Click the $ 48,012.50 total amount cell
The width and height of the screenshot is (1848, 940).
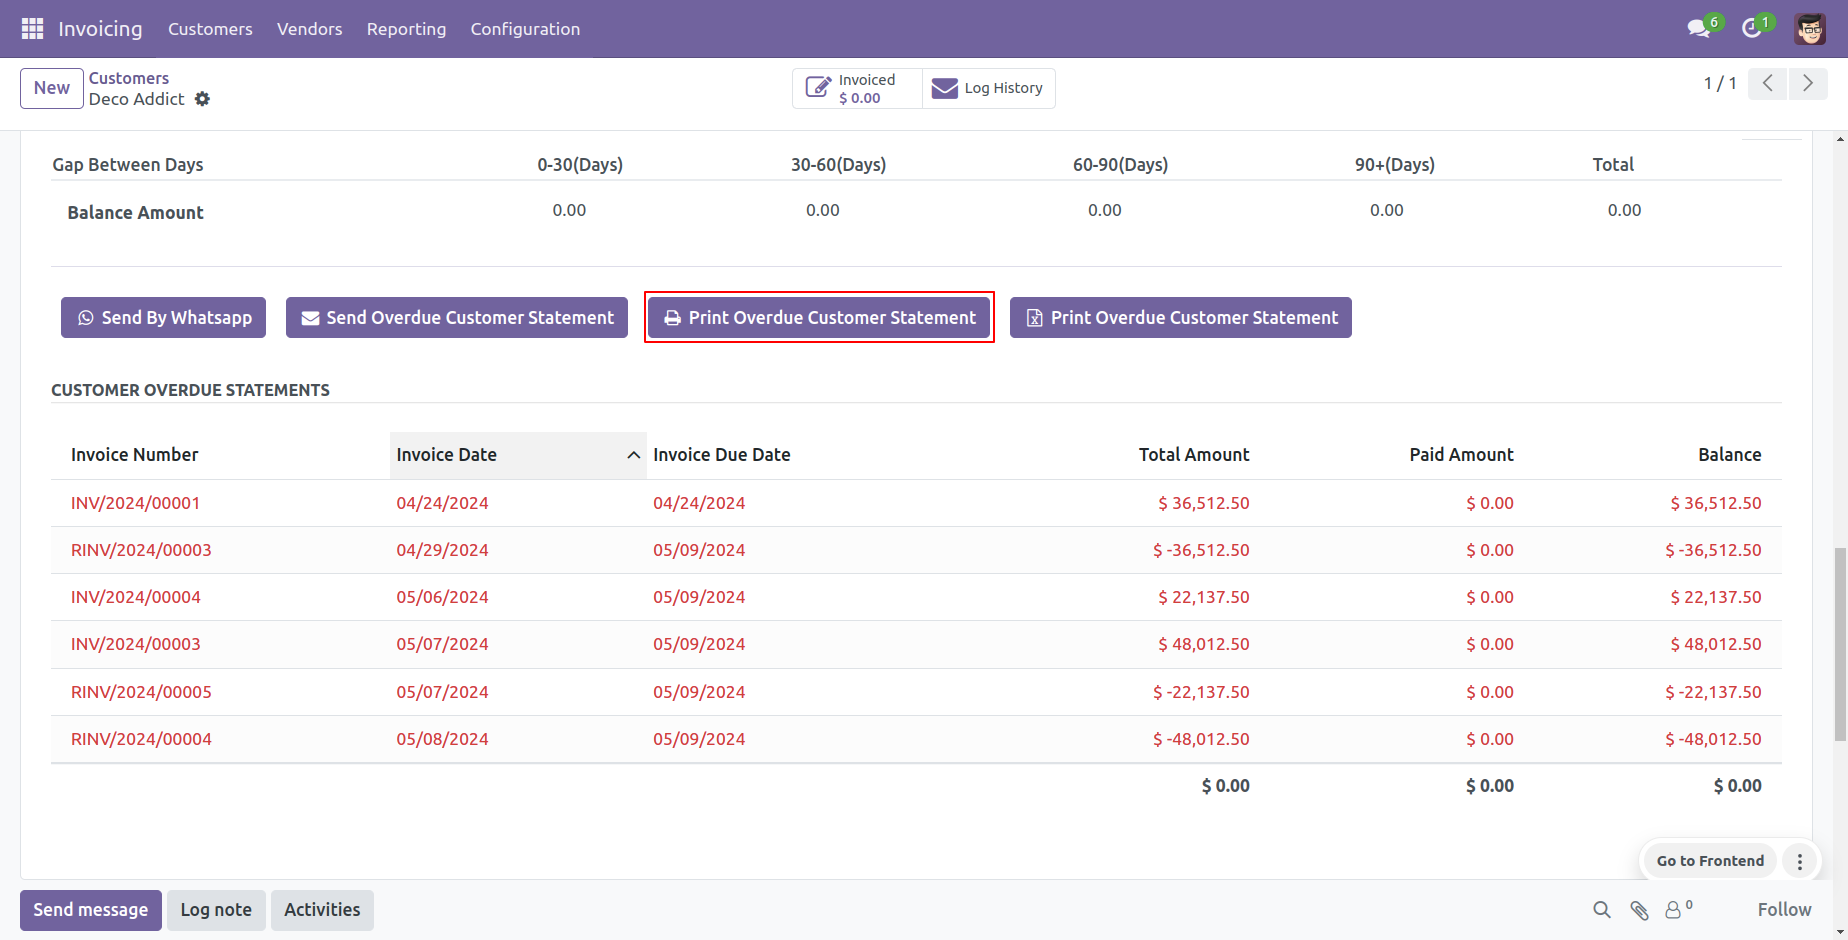1203,644
